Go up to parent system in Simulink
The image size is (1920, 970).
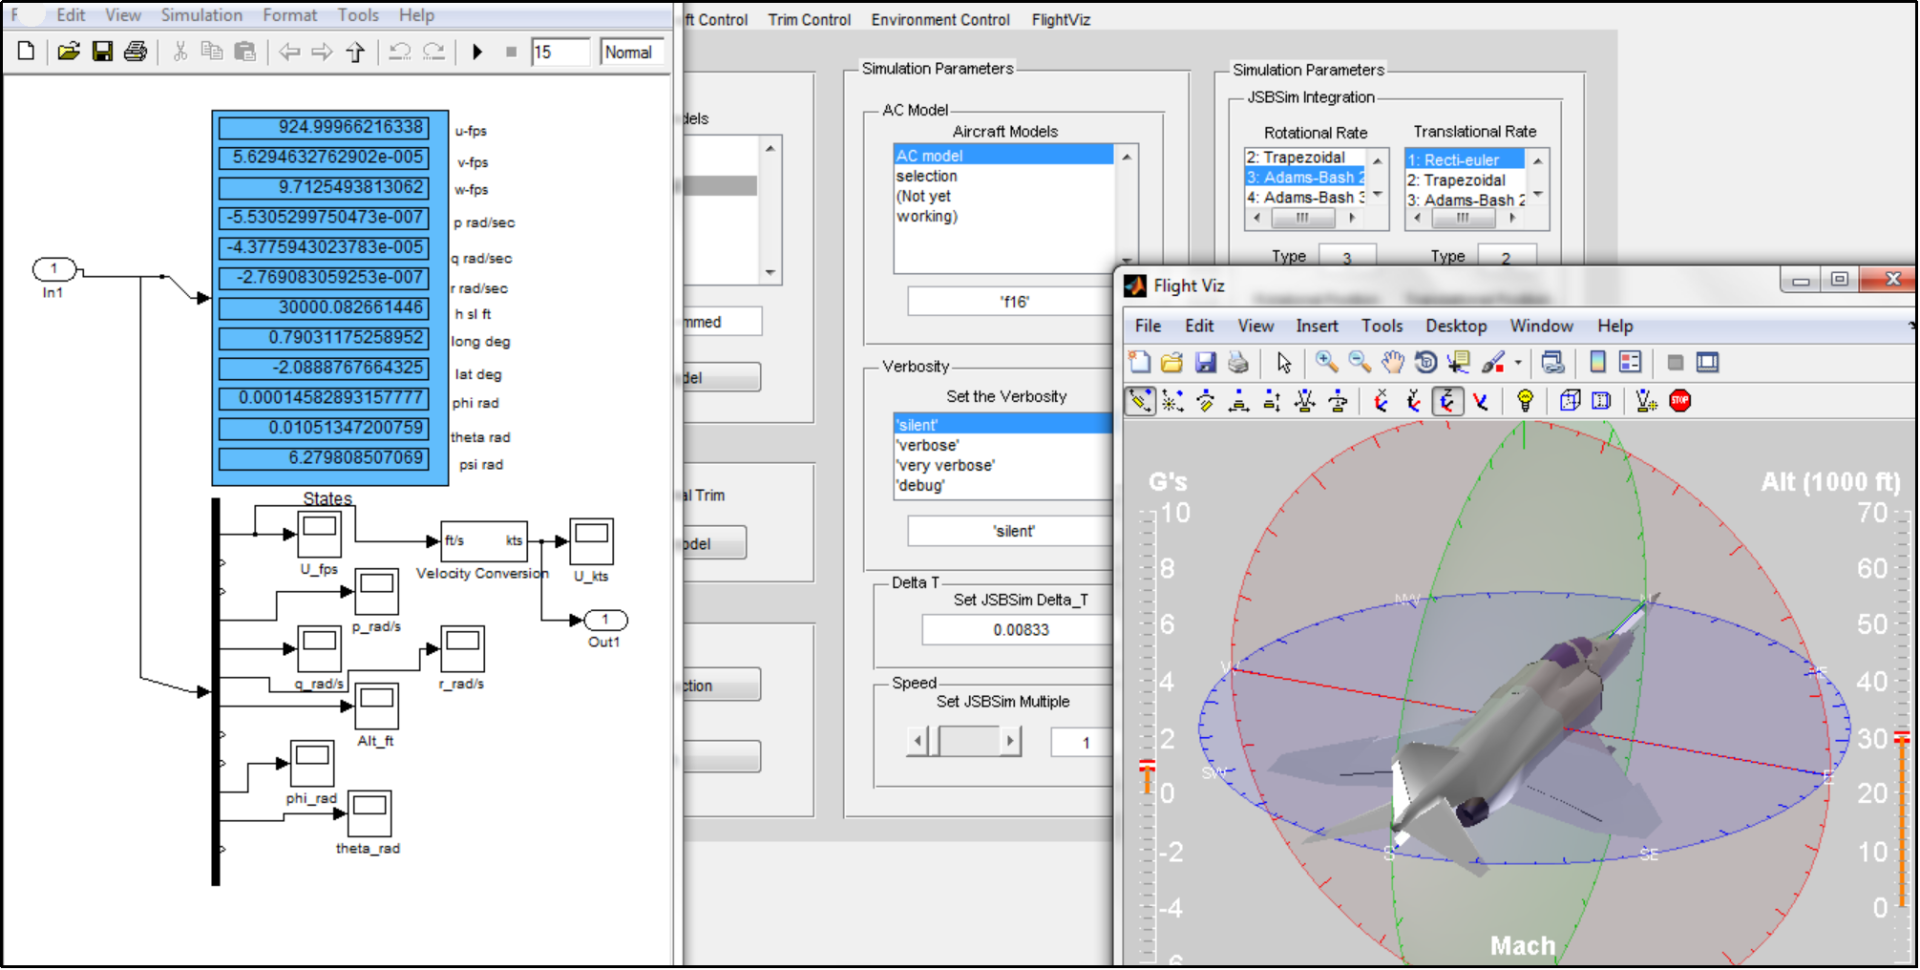click(x=355, y=51)
